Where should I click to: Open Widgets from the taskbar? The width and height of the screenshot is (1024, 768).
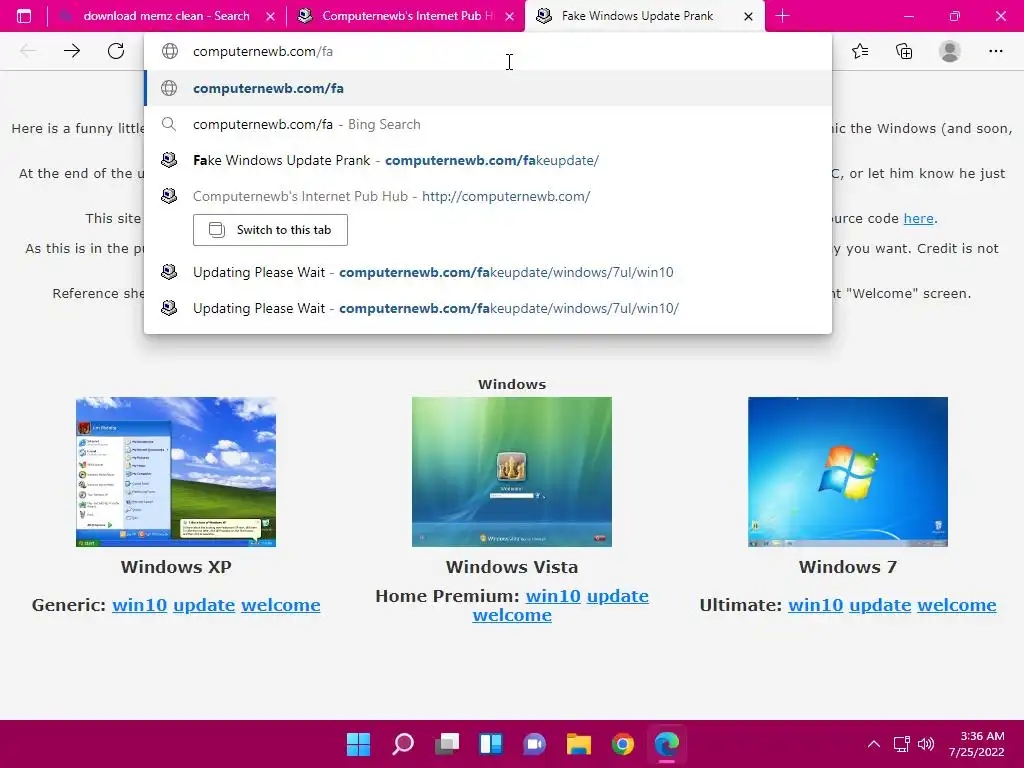[490, 744]
